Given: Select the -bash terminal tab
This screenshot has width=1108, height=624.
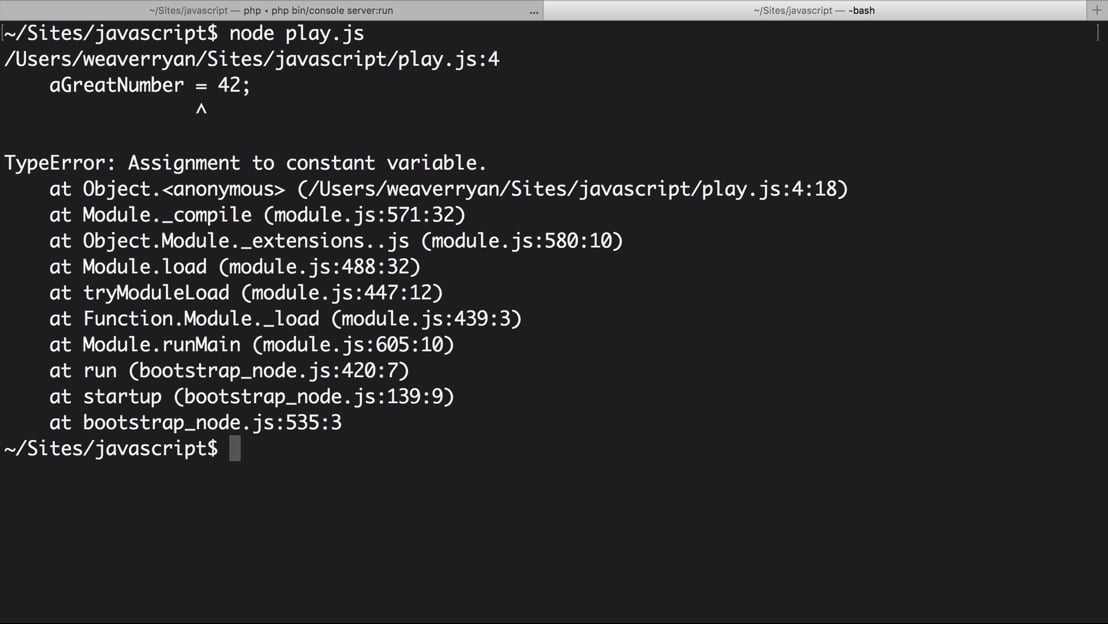Looking at the screenshot, I should coord(814,10).
